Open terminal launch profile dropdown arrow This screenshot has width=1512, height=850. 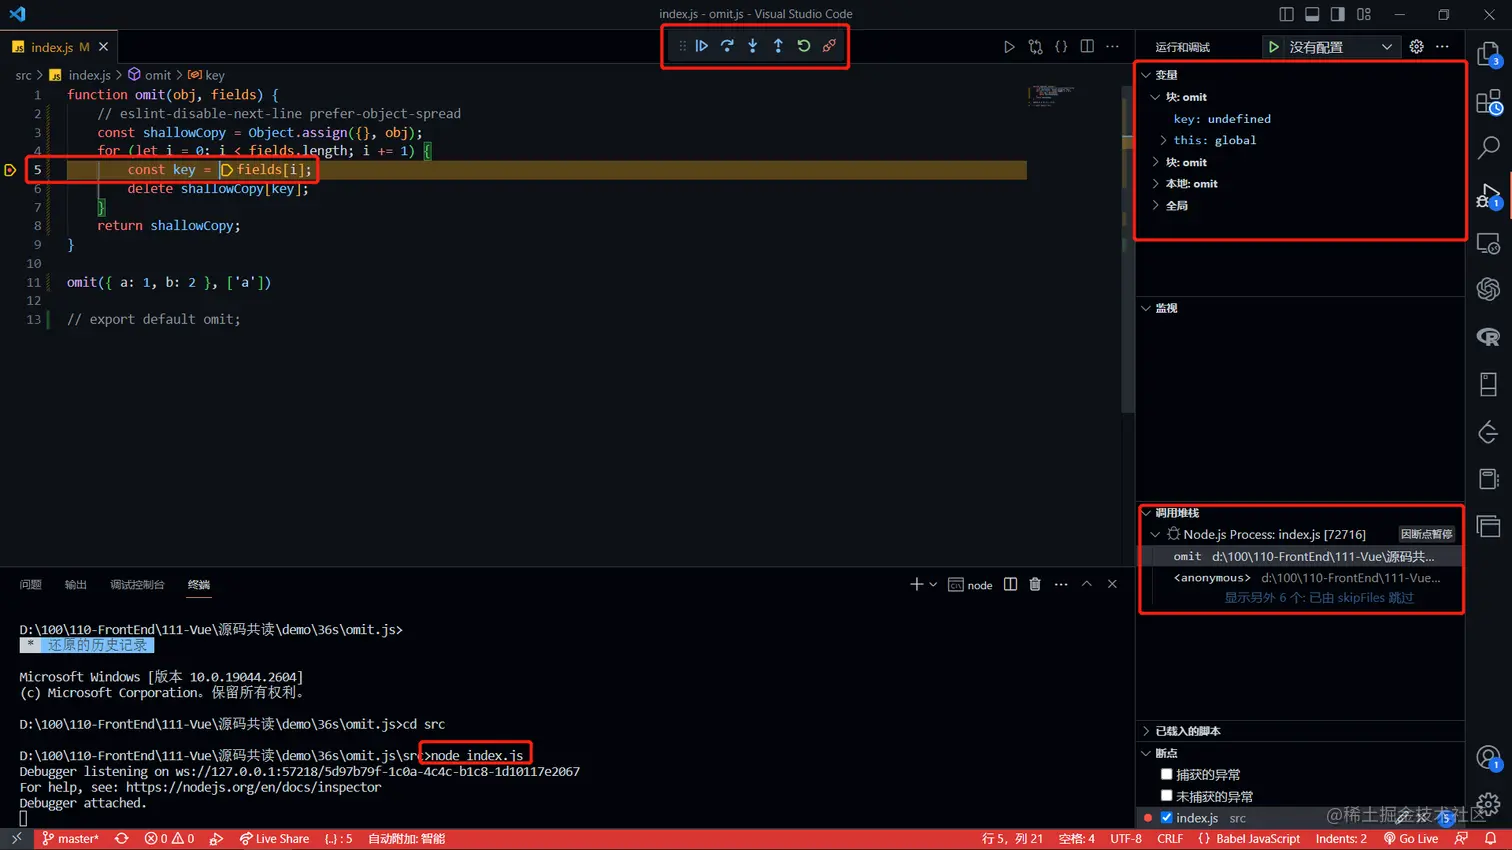pos(933,585)
